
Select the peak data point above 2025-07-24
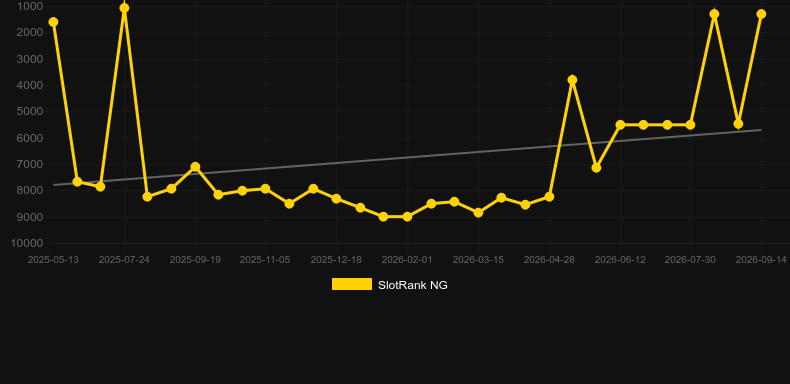[124, 8]
